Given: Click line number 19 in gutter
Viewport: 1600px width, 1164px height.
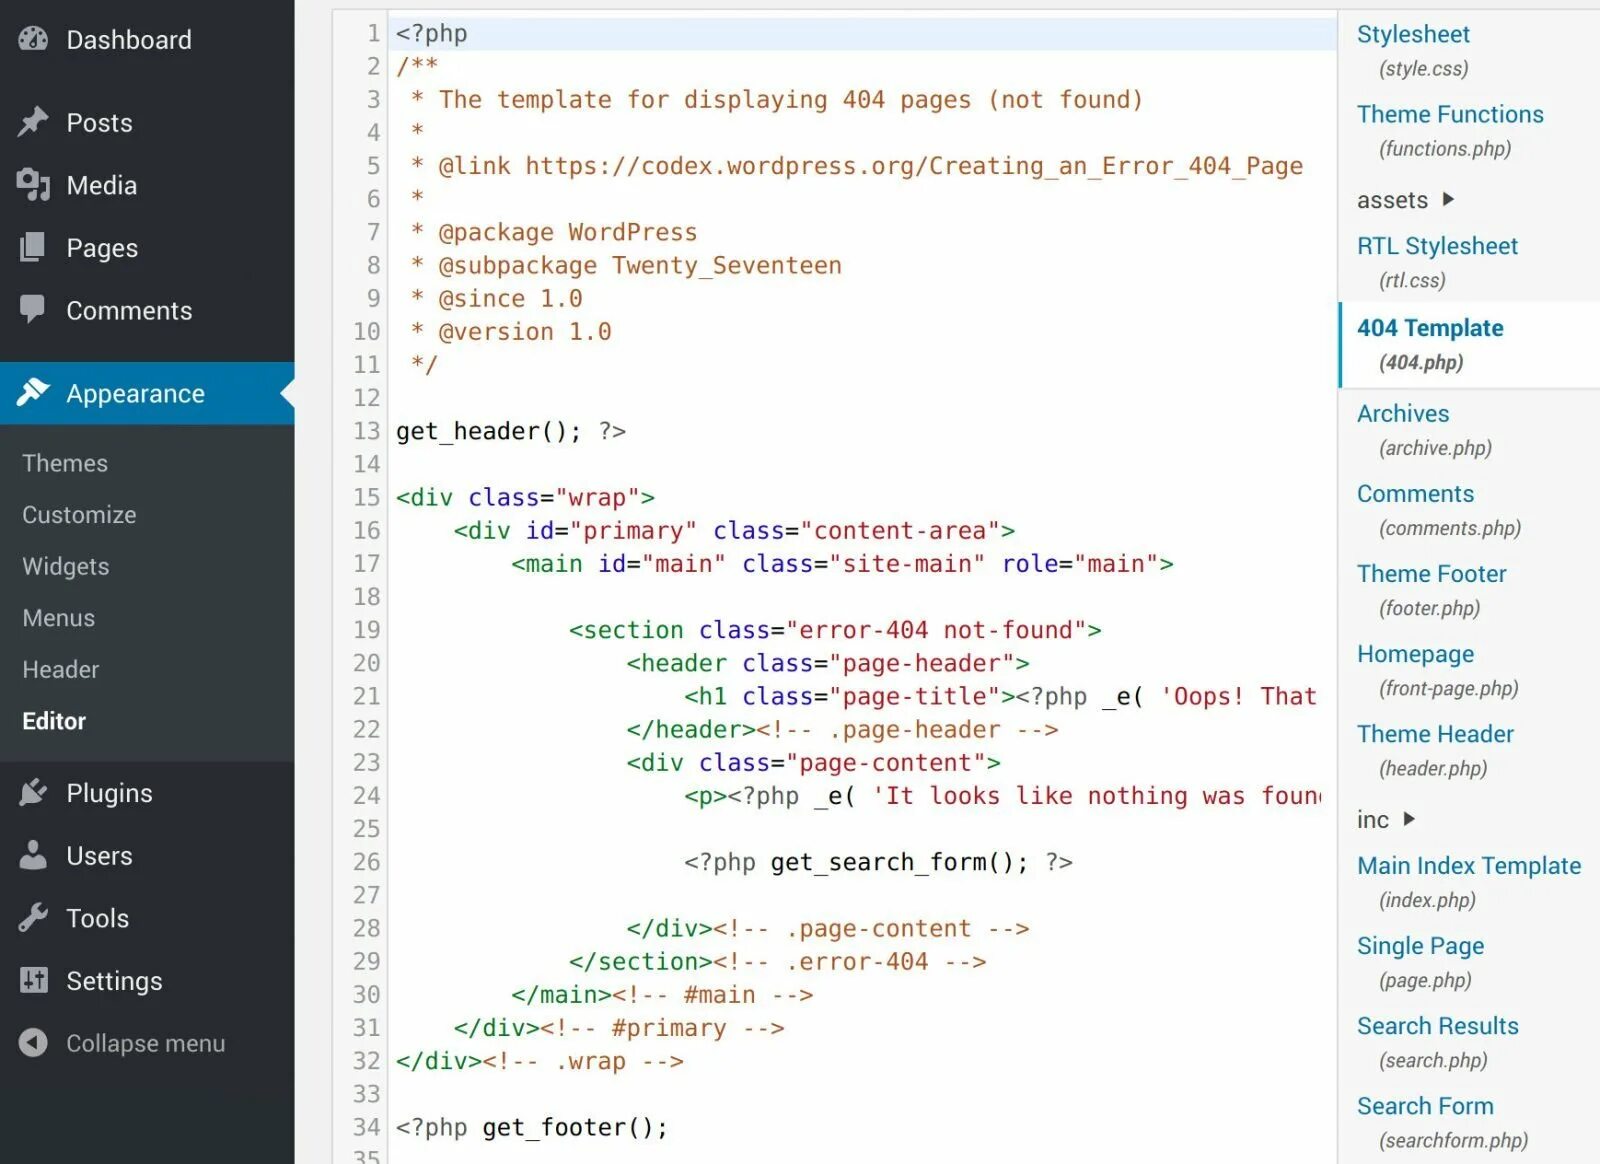Looking at the screenshot, I should pyautogui.click(x=366, y=630).
